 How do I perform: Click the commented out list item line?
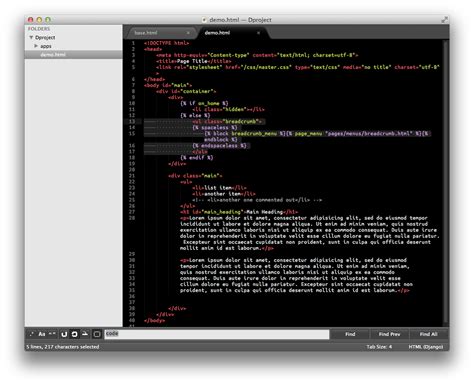coord(257,200)
